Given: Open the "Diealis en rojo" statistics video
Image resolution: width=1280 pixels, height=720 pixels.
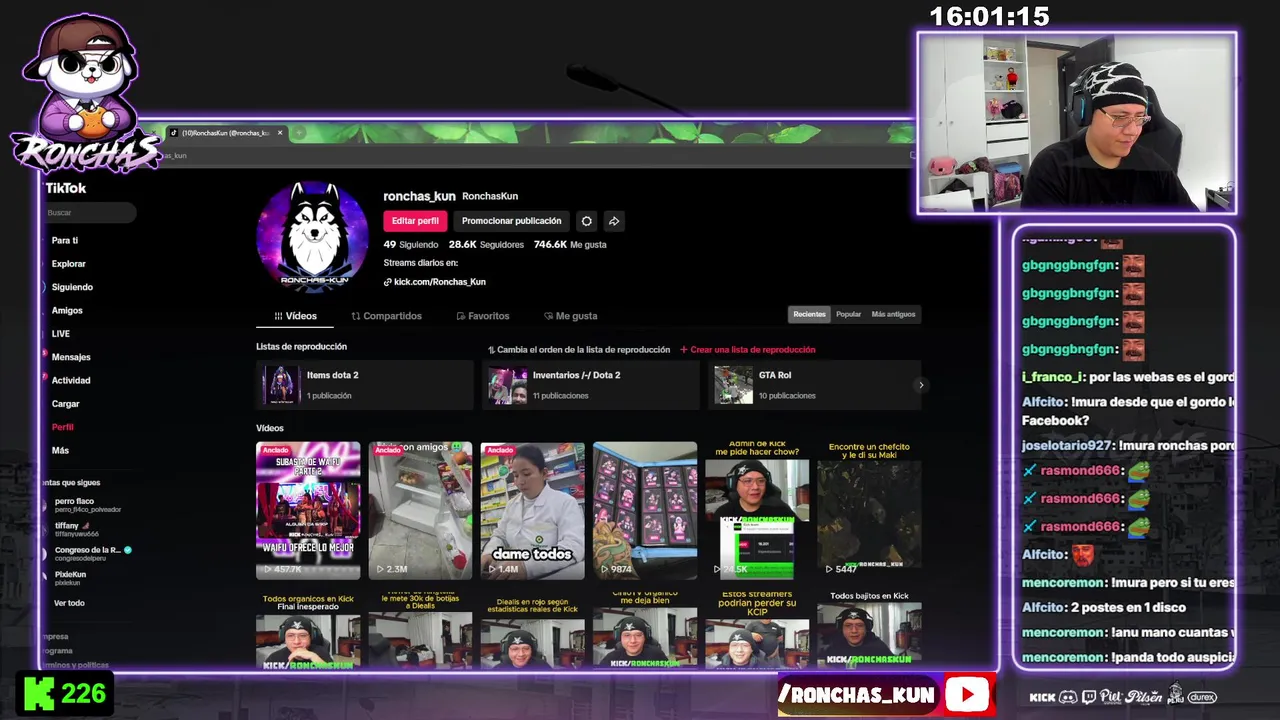Looking at the screenshot, I should [532, 630].
